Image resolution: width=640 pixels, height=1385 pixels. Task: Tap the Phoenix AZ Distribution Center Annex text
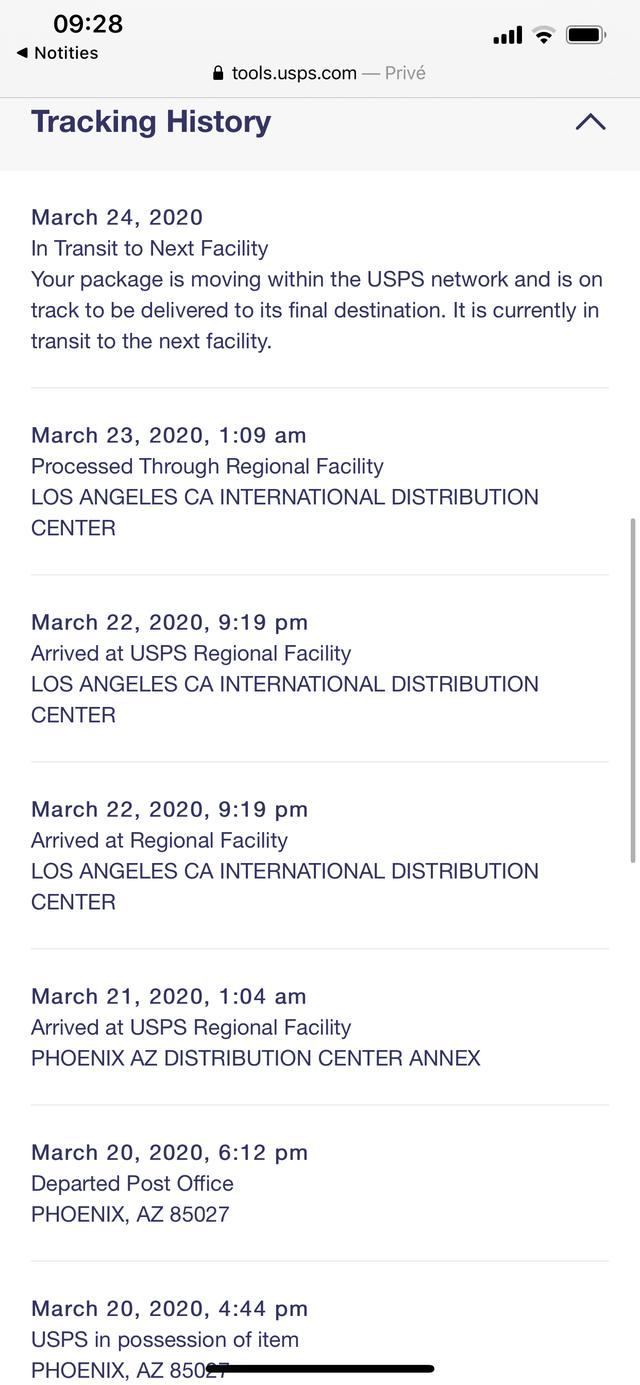point(256,1058)
